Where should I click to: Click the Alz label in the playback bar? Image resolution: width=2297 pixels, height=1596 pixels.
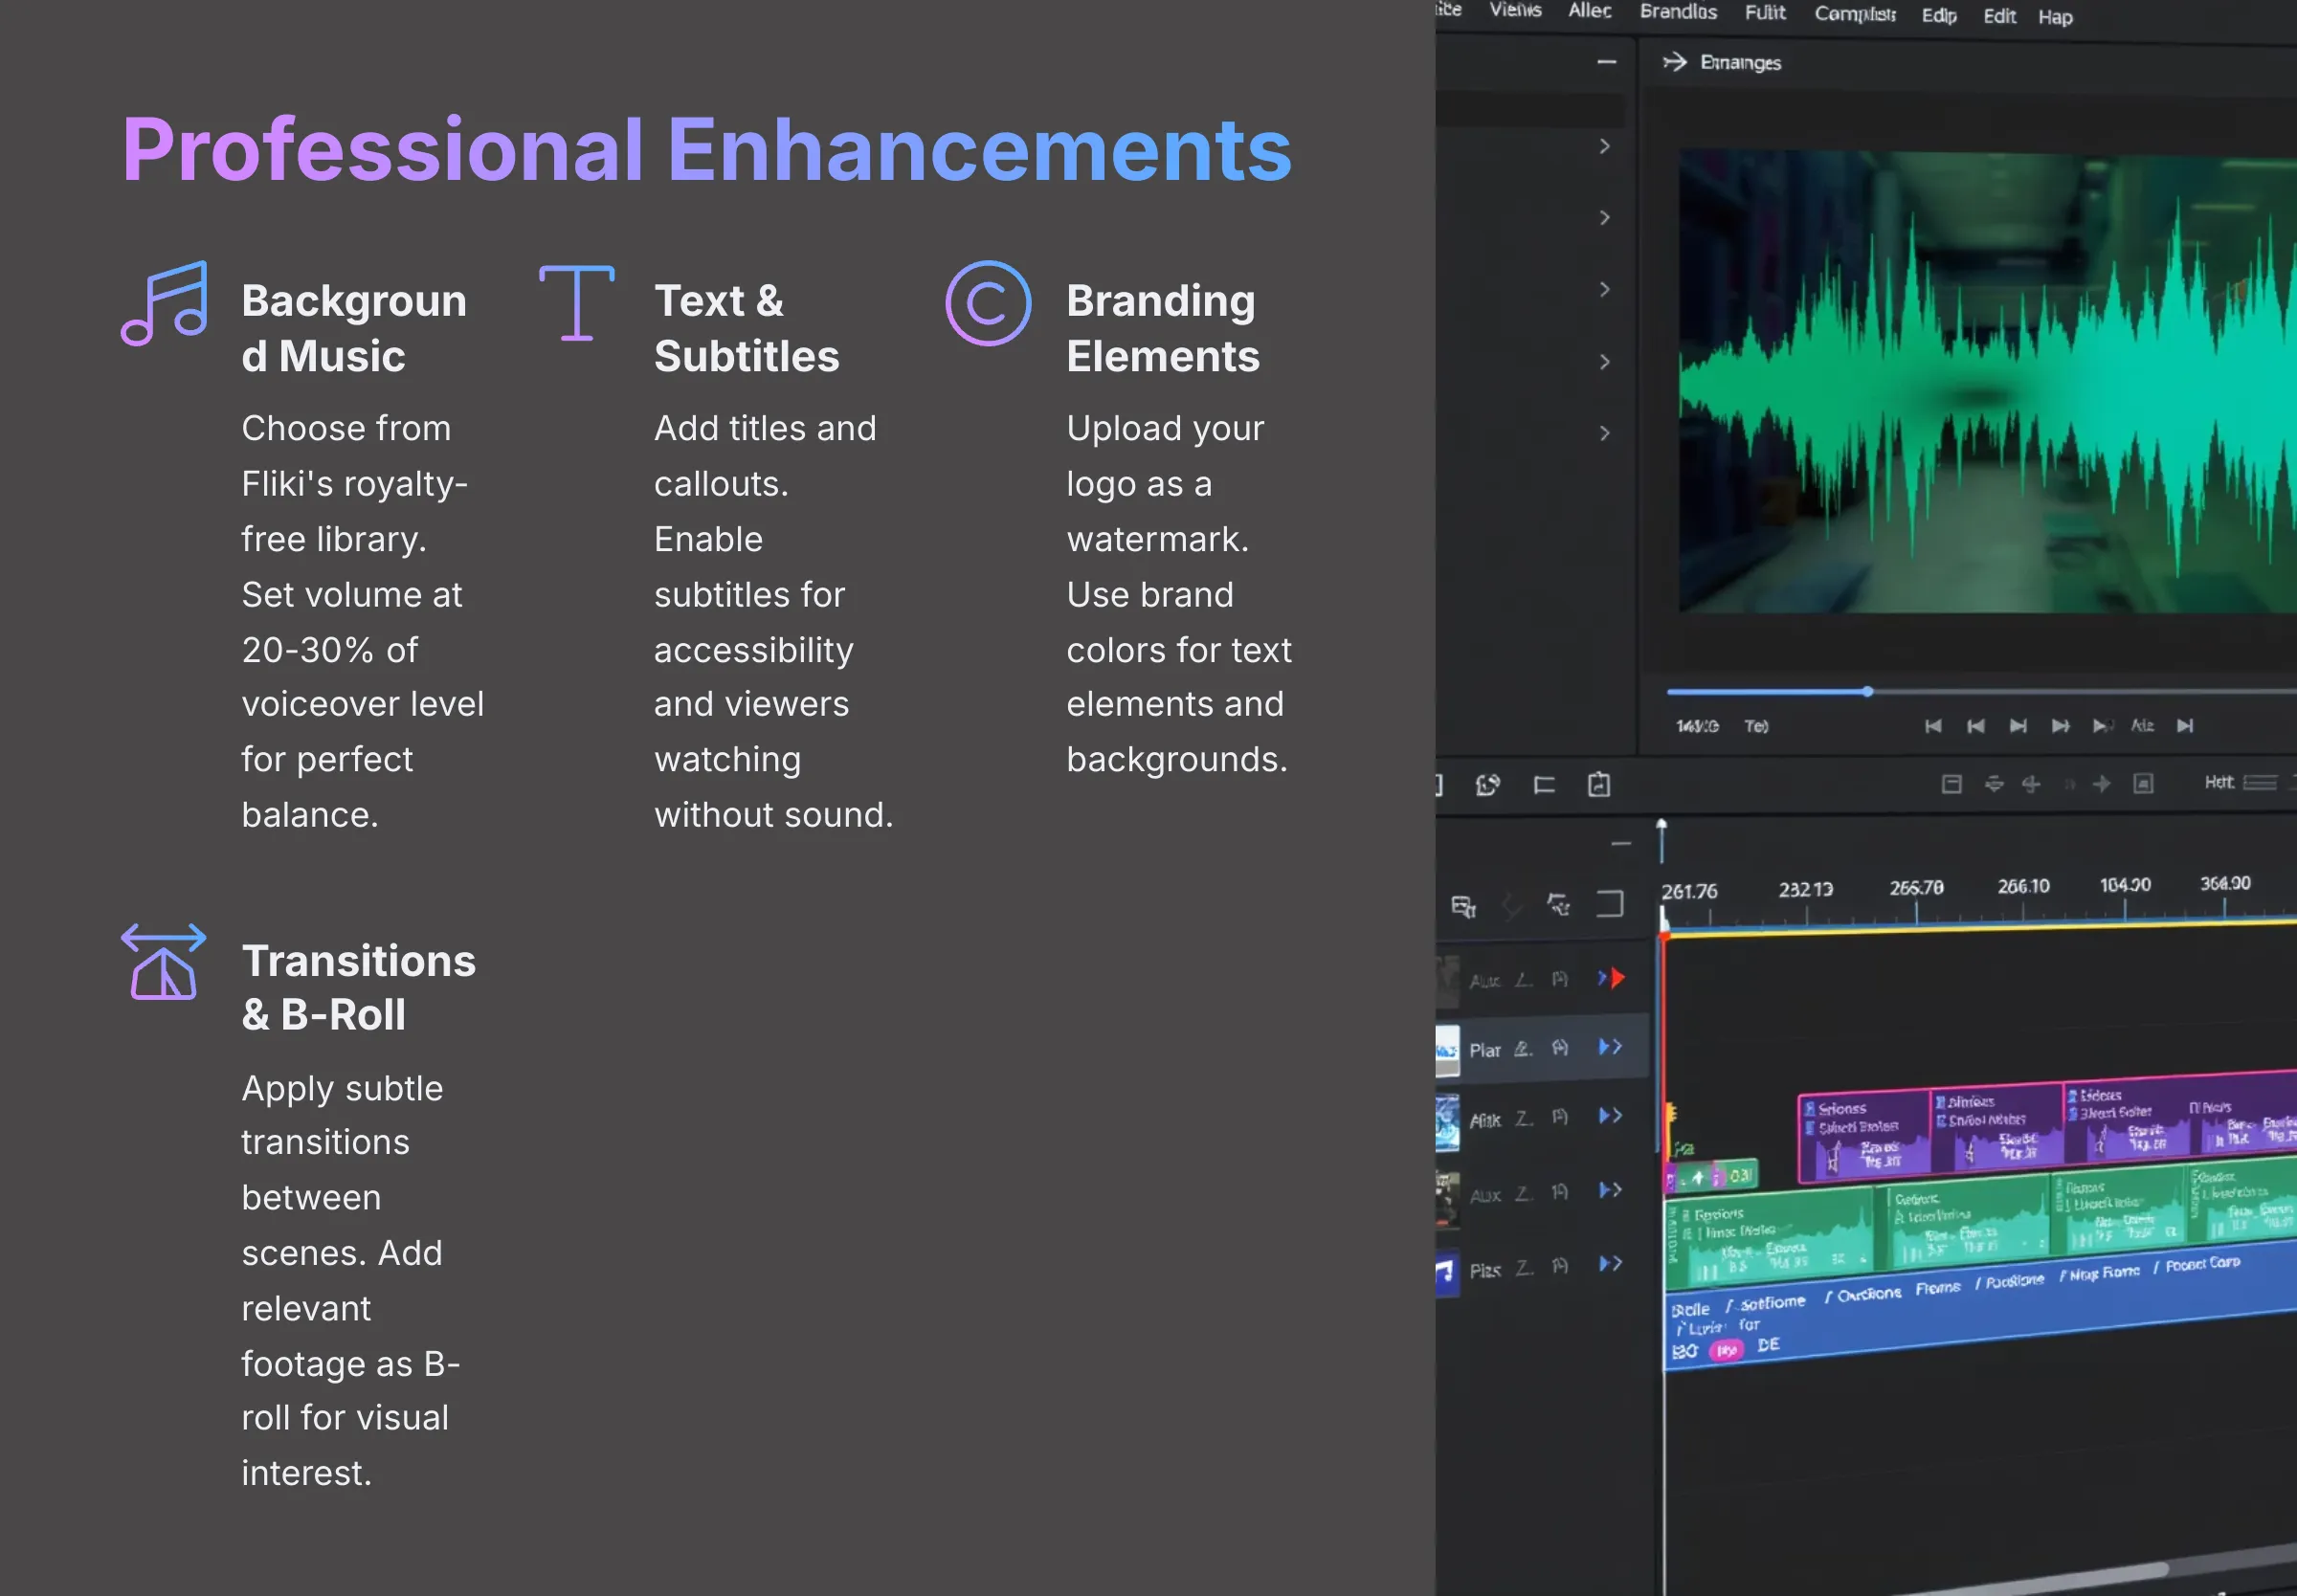point(2142,726)
